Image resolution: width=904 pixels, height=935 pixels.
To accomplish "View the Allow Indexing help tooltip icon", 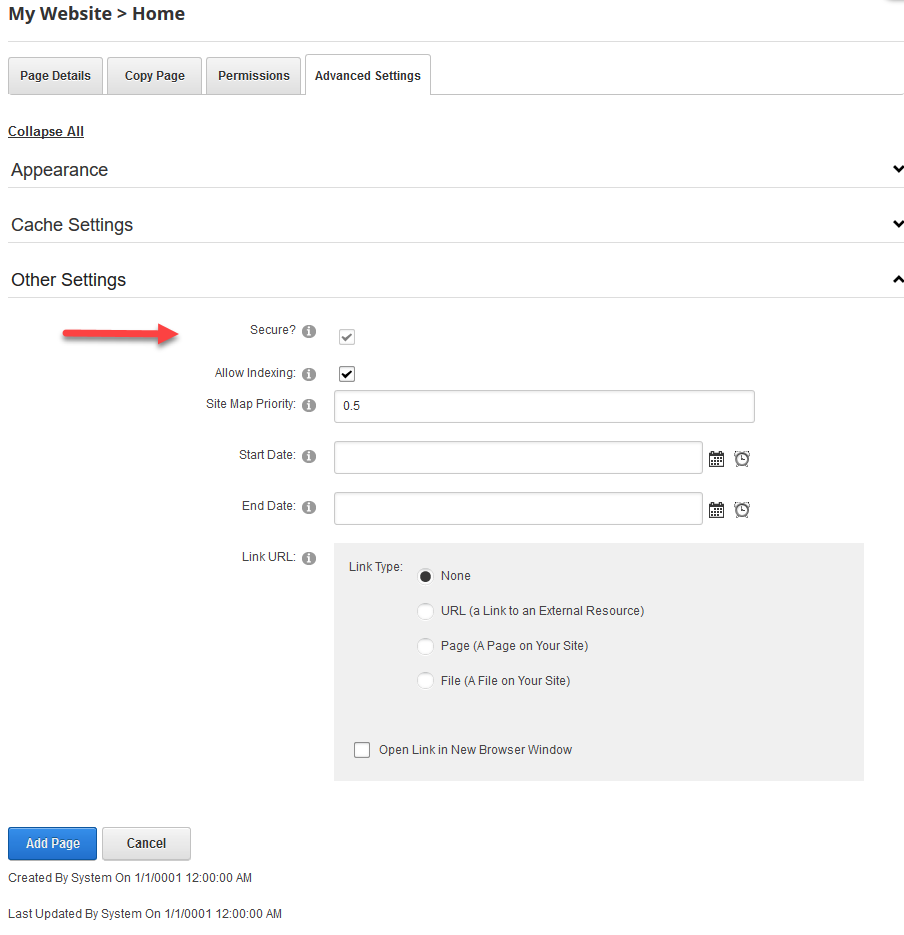I will (x=309, y=373).
